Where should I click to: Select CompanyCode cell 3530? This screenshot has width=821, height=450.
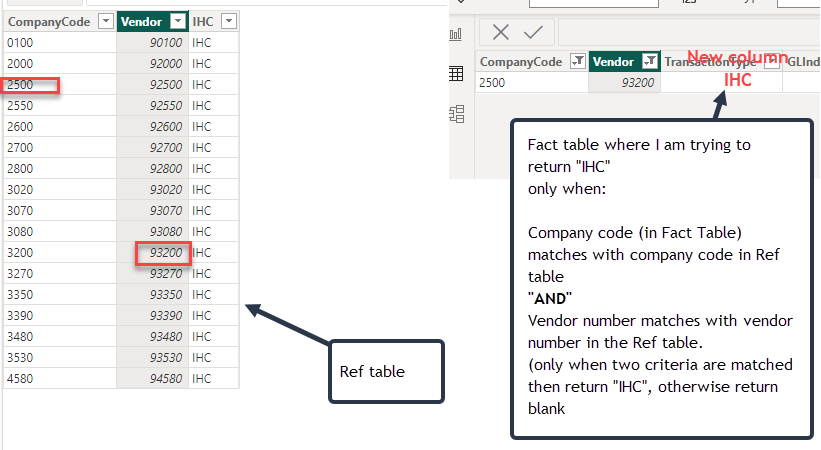(x=60, y=357)
